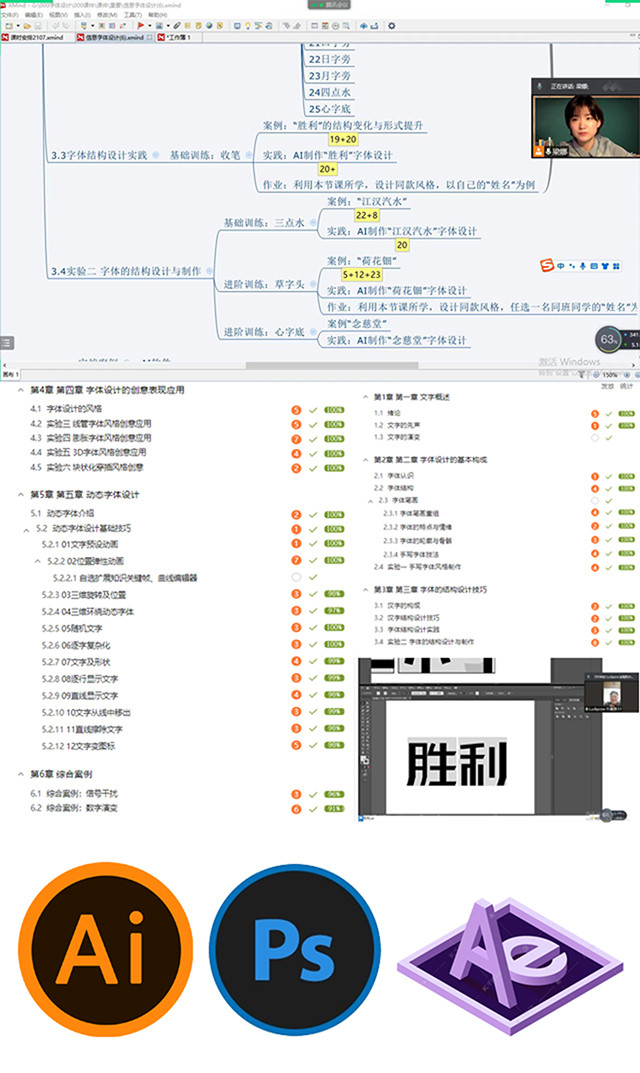The width and height of the screenshot is (640, 1073).
Task: Switch to the *工作簿 1 tab
Action: tap(175, 38)
